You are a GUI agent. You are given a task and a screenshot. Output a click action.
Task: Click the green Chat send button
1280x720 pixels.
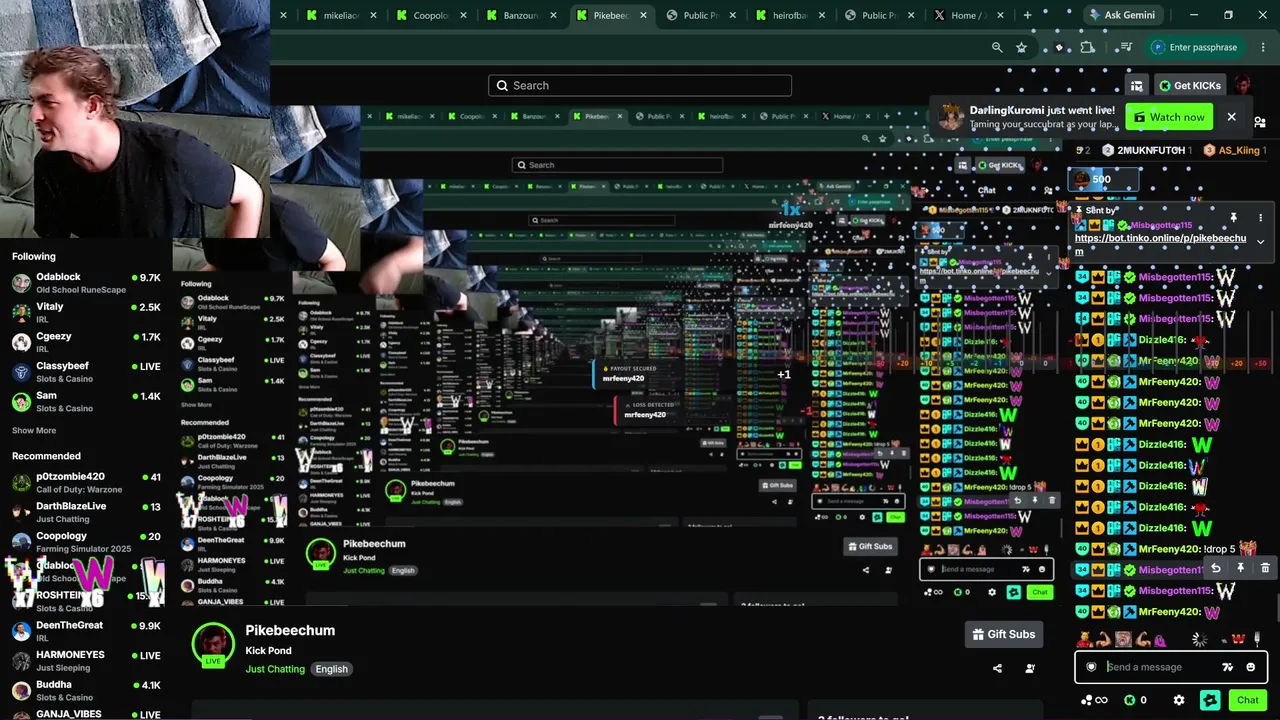[x=1247, y=700]
